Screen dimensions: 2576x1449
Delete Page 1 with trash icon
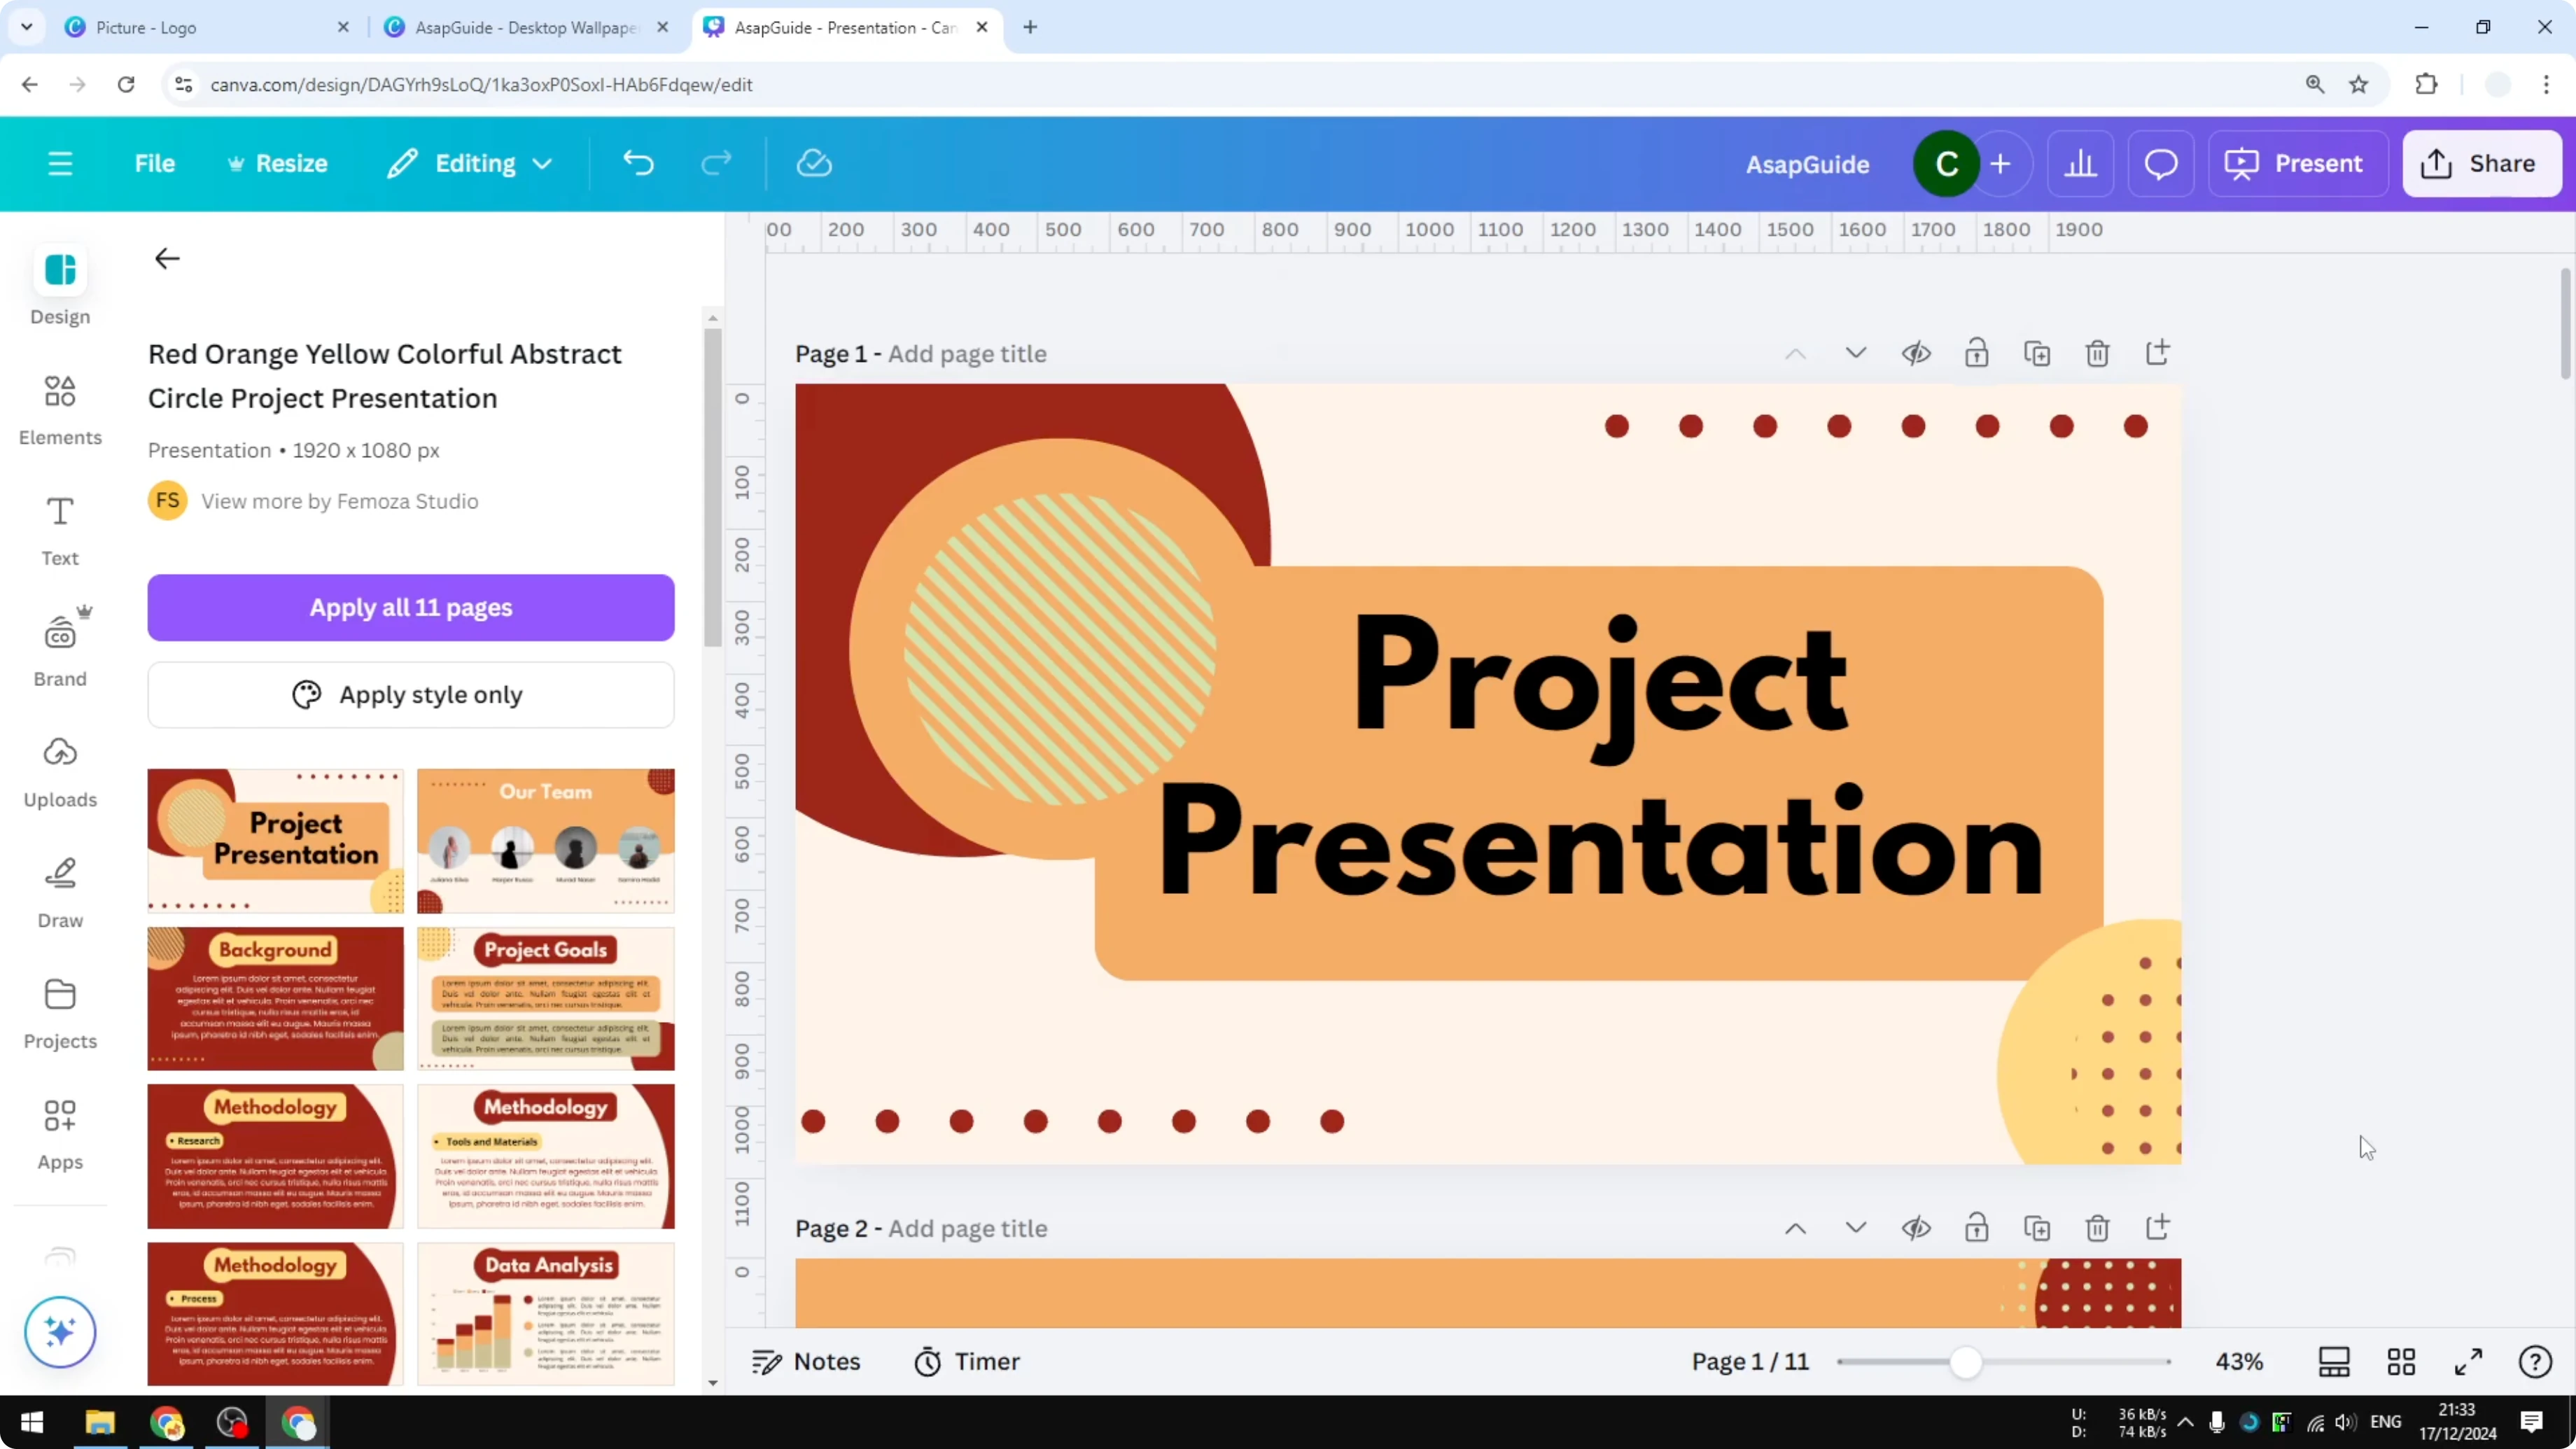click(x=2097, y=353)
